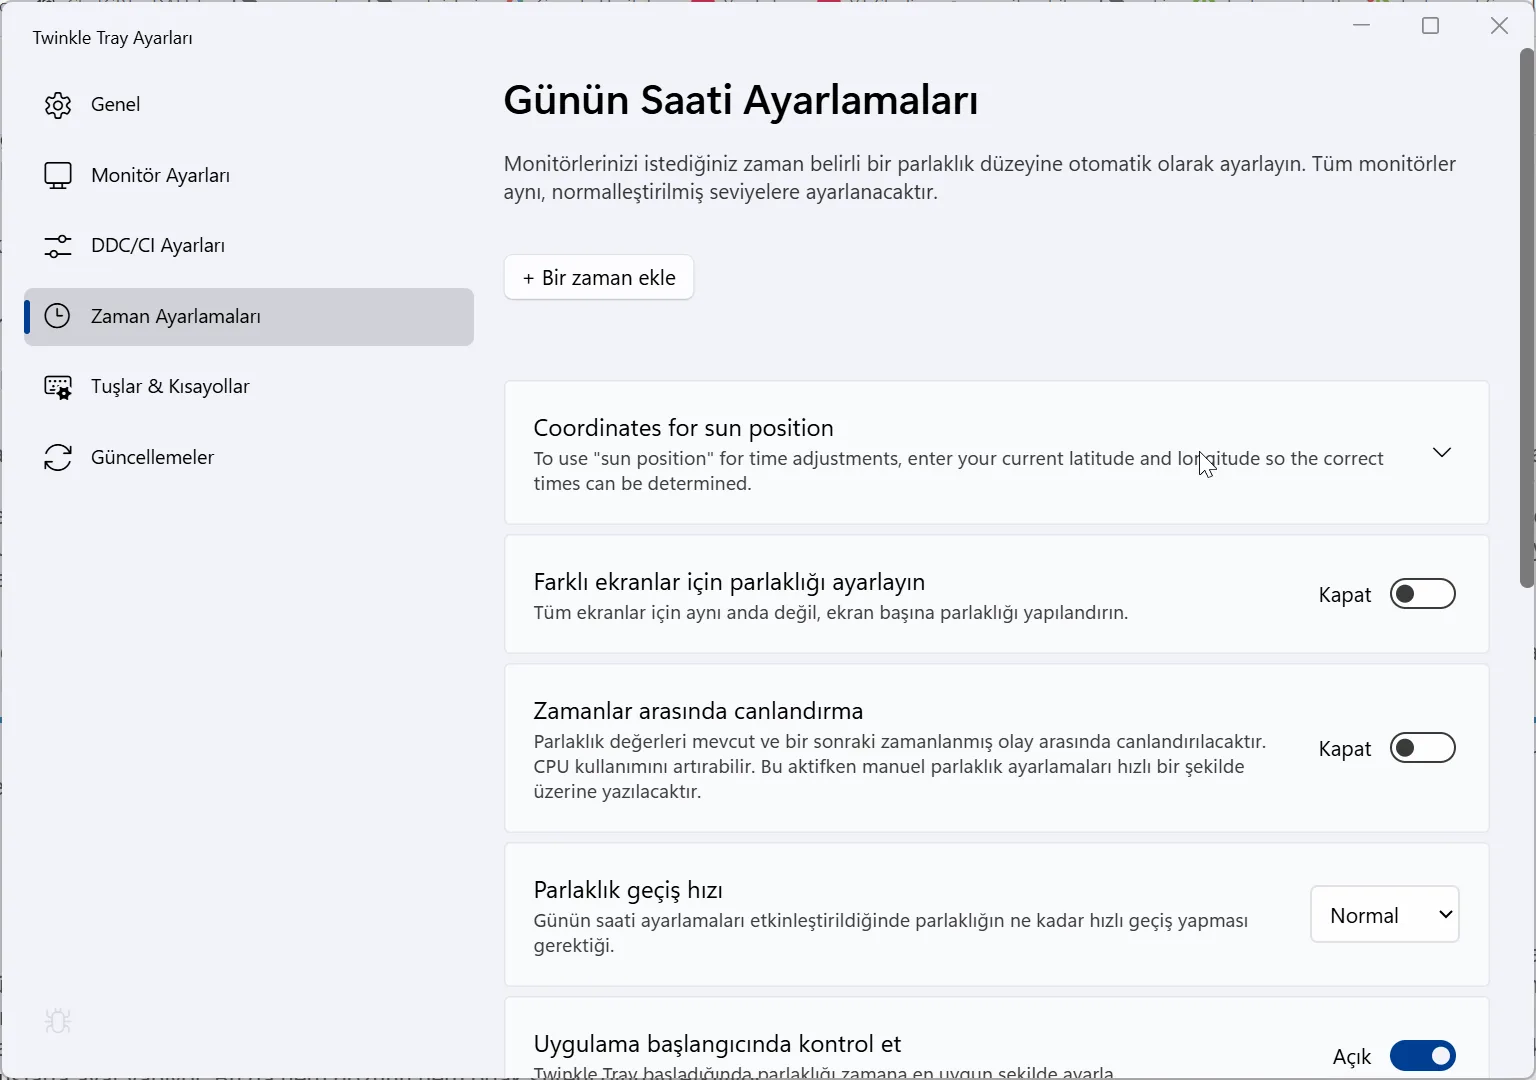Viewport: 1536px width, 1080px height.
Task: Click the monitor icon for Monitör Ayarları
Action: pyautogui.click(x=58, y=176)
